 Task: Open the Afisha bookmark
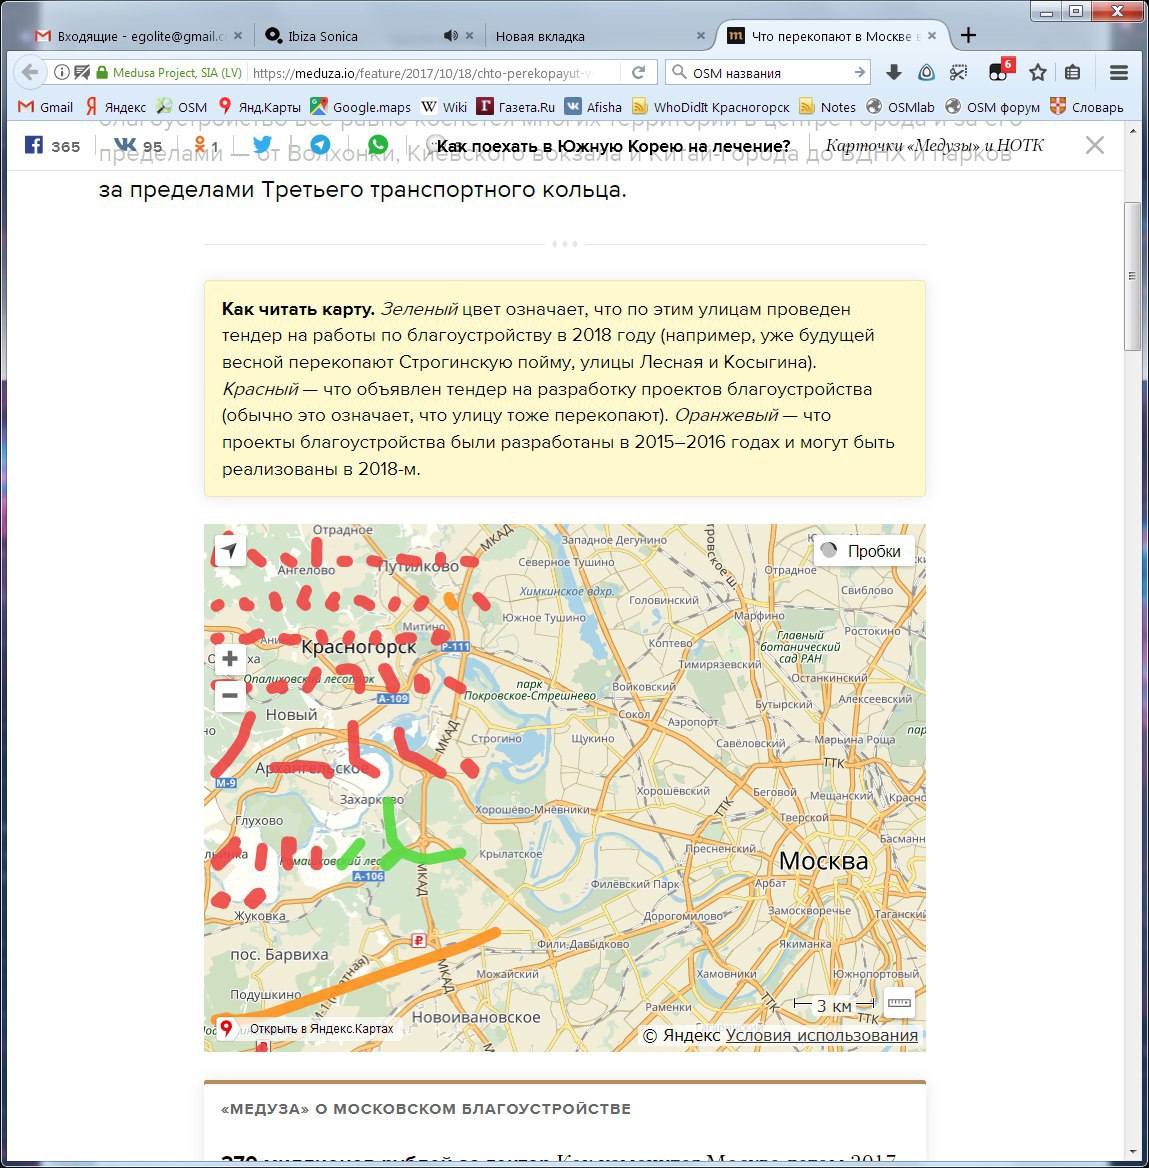tap(593, 107)
